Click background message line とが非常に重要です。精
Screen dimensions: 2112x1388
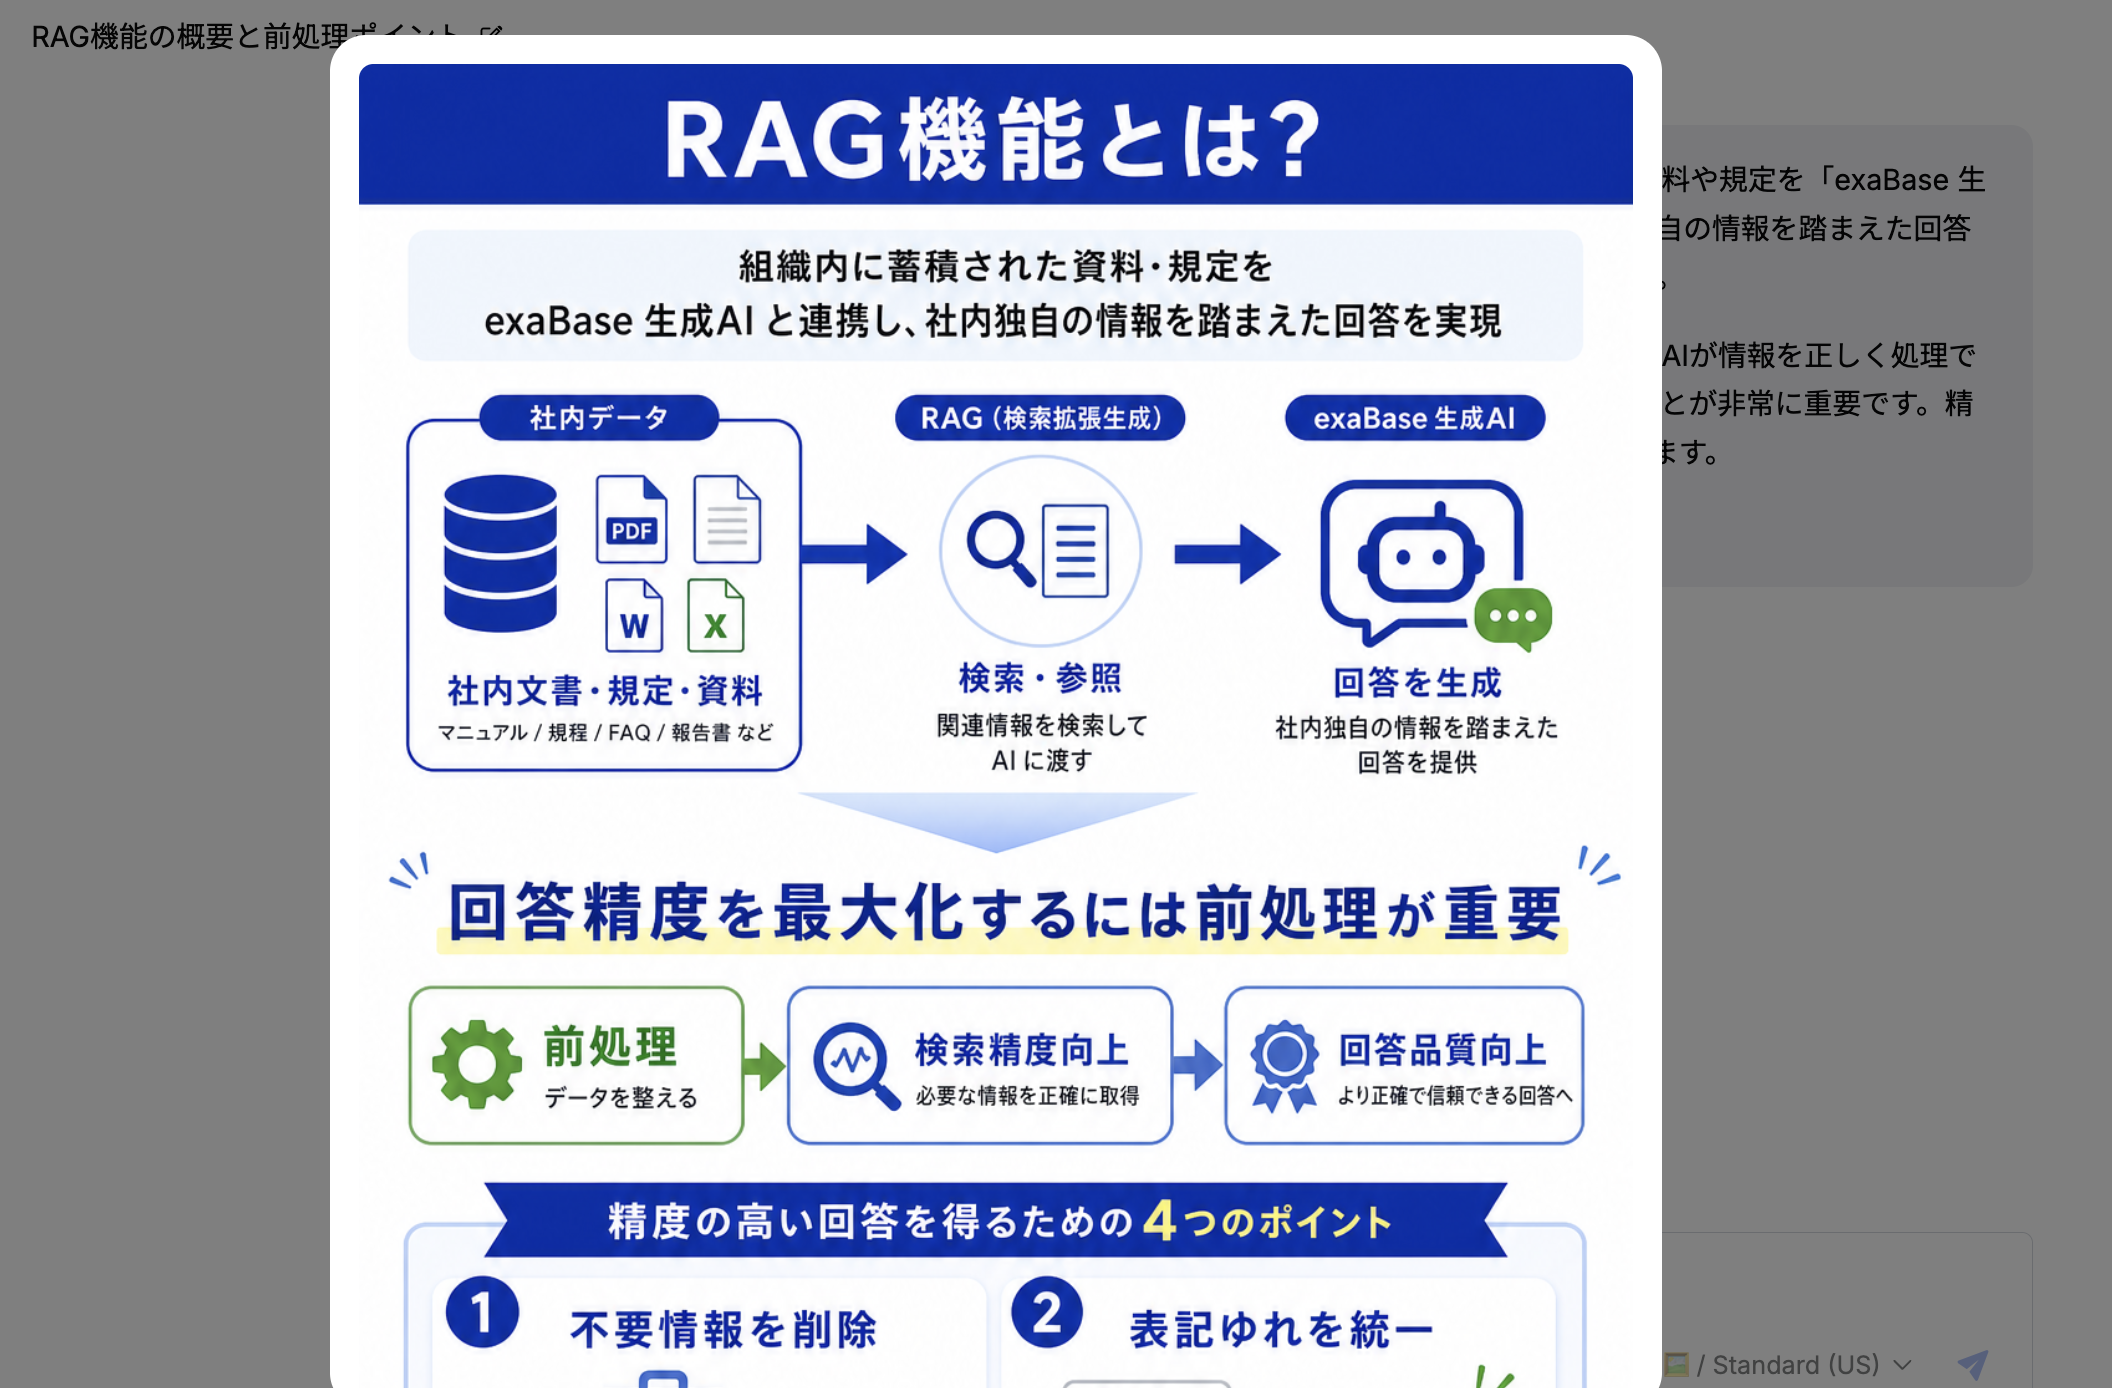click(x=1818, y=403)
